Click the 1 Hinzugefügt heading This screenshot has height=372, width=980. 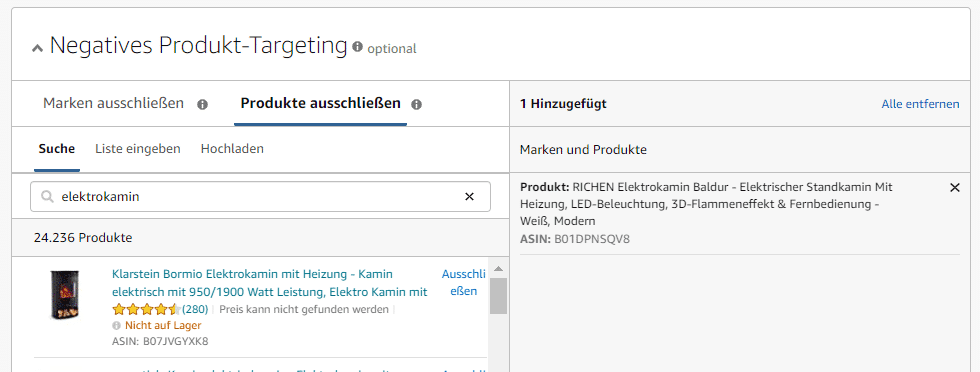[x=563, y=104]
